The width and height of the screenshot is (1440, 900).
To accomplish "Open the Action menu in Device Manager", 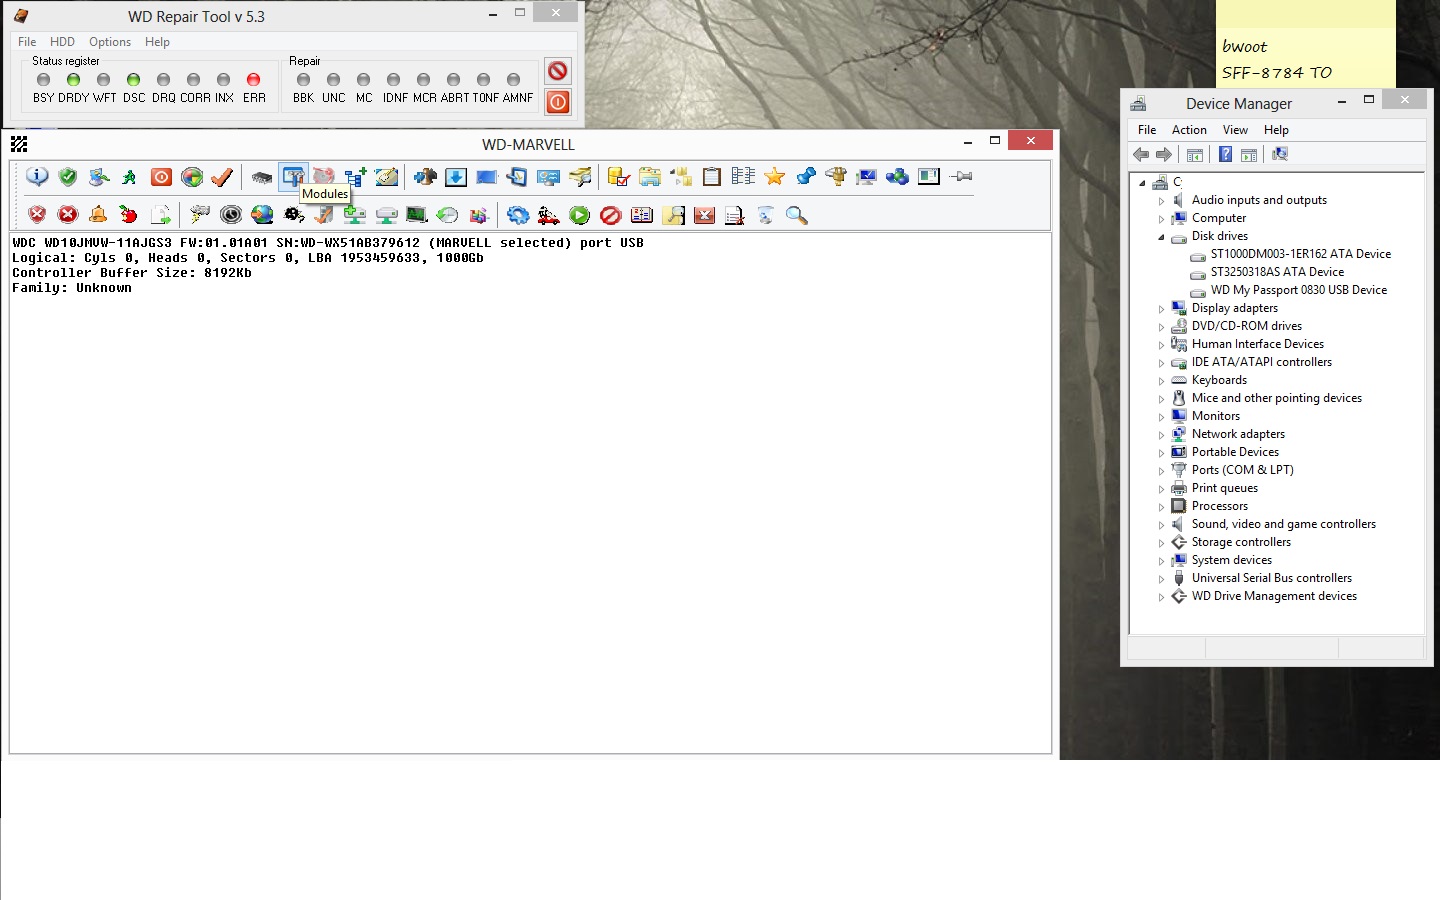I will coord(1189,130).
